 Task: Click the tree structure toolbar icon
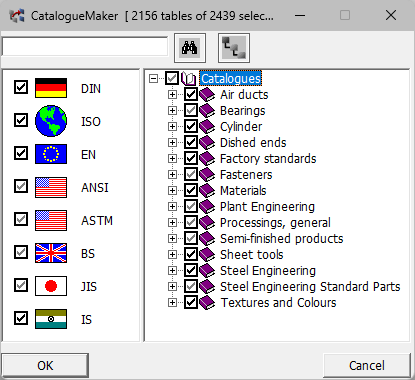tap(234, 48)
